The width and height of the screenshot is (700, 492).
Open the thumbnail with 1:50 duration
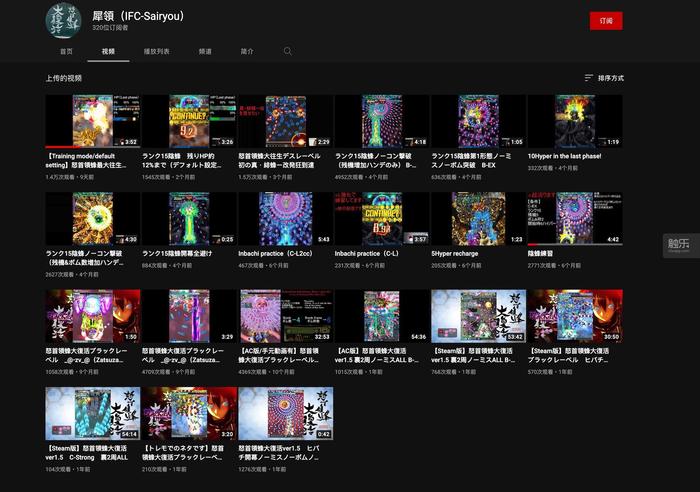[93, 316]
